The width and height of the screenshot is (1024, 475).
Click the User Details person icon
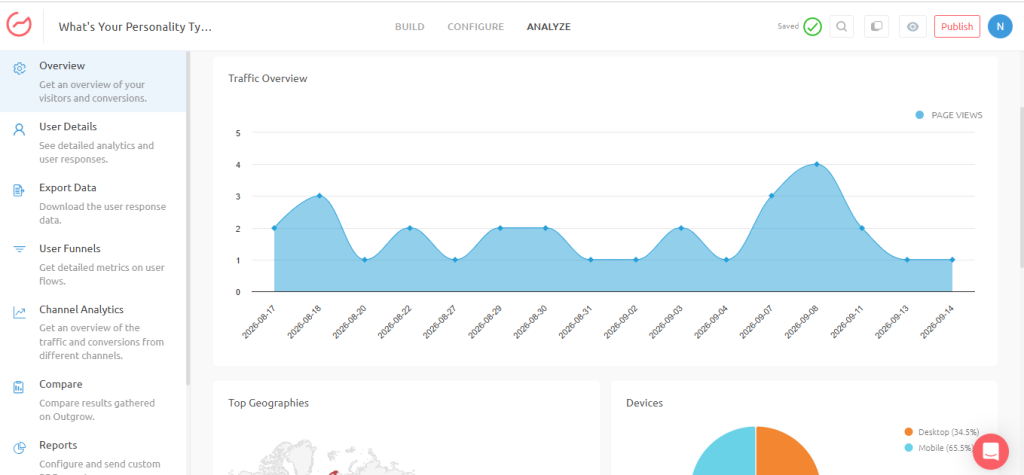pyautogui.click(x=20, y=129)
